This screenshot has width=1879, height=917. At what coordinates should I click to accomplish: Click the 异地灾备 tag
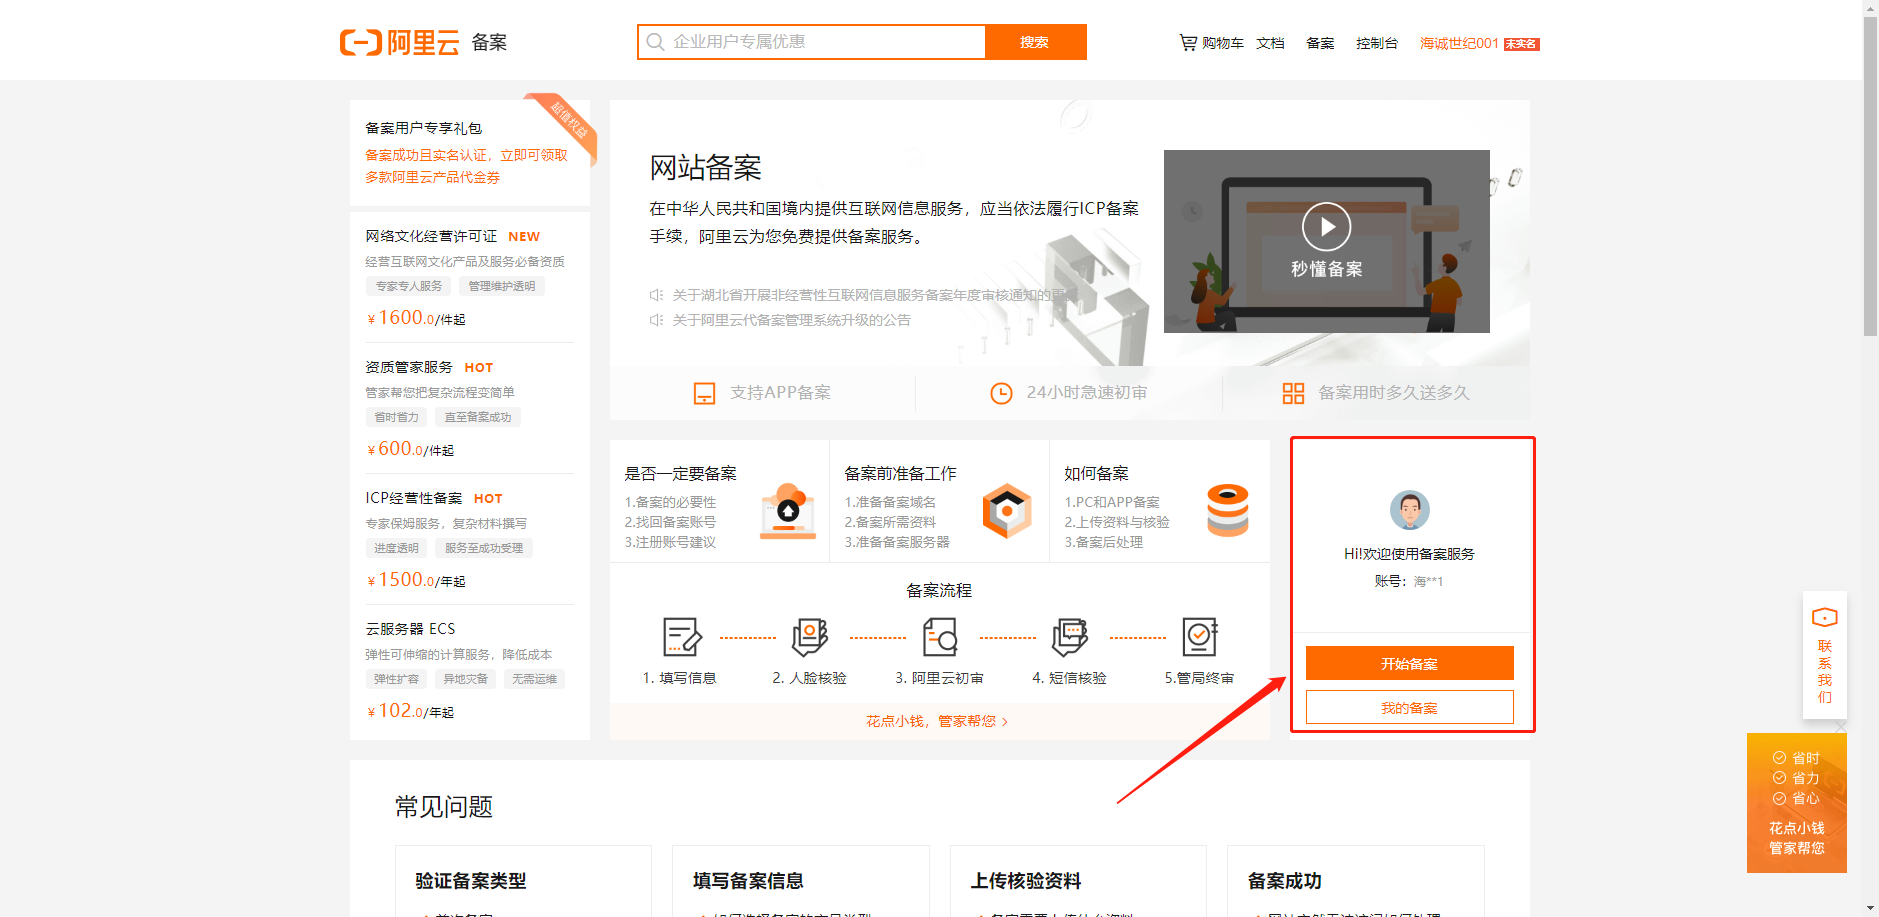466,679
